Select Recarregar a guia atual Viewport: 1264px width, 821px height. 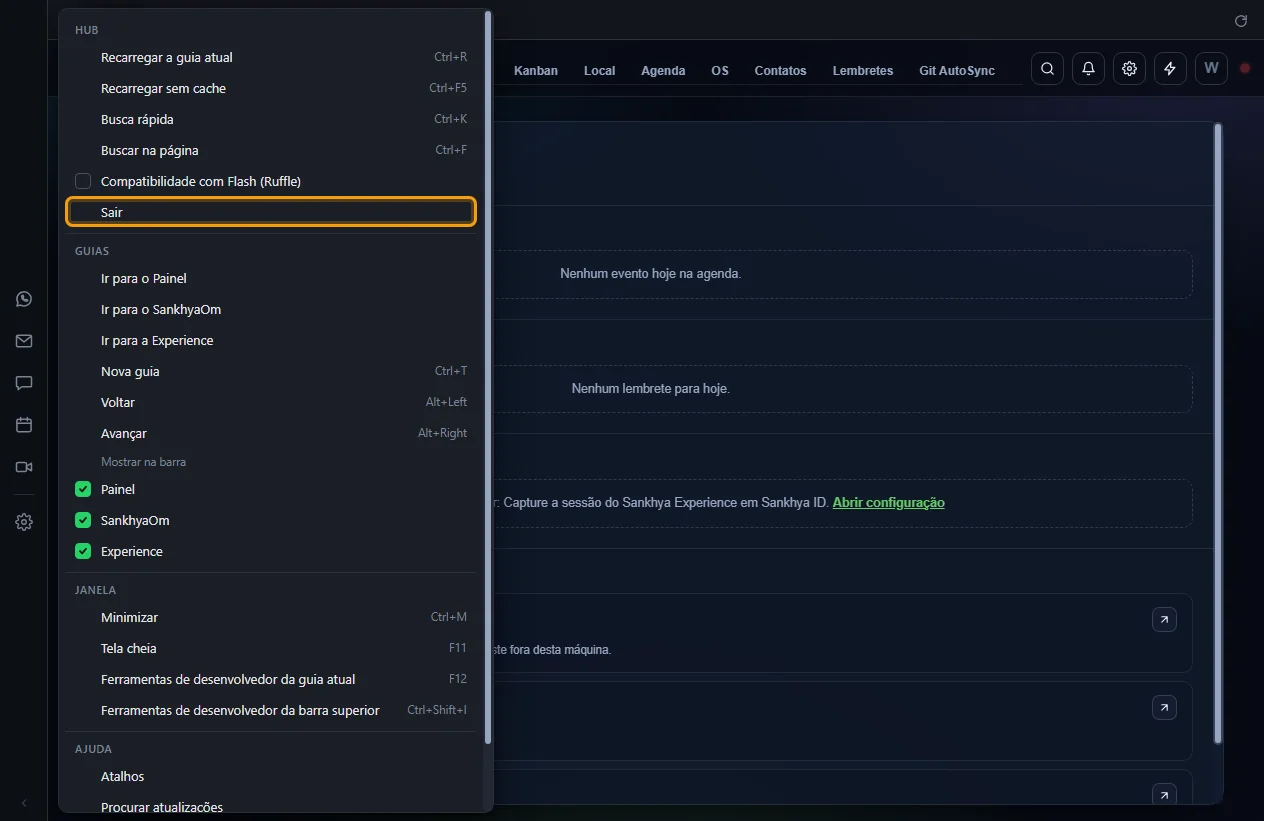(x=271, y=57)
